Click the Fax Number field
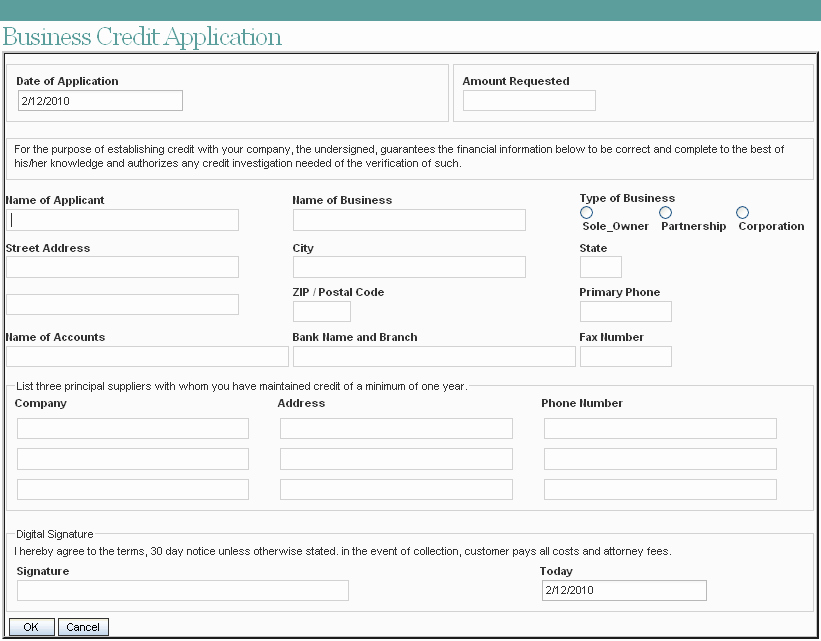The width and height of the screenshot is (821, 641). pyautogui.click(x=626, y=357)
